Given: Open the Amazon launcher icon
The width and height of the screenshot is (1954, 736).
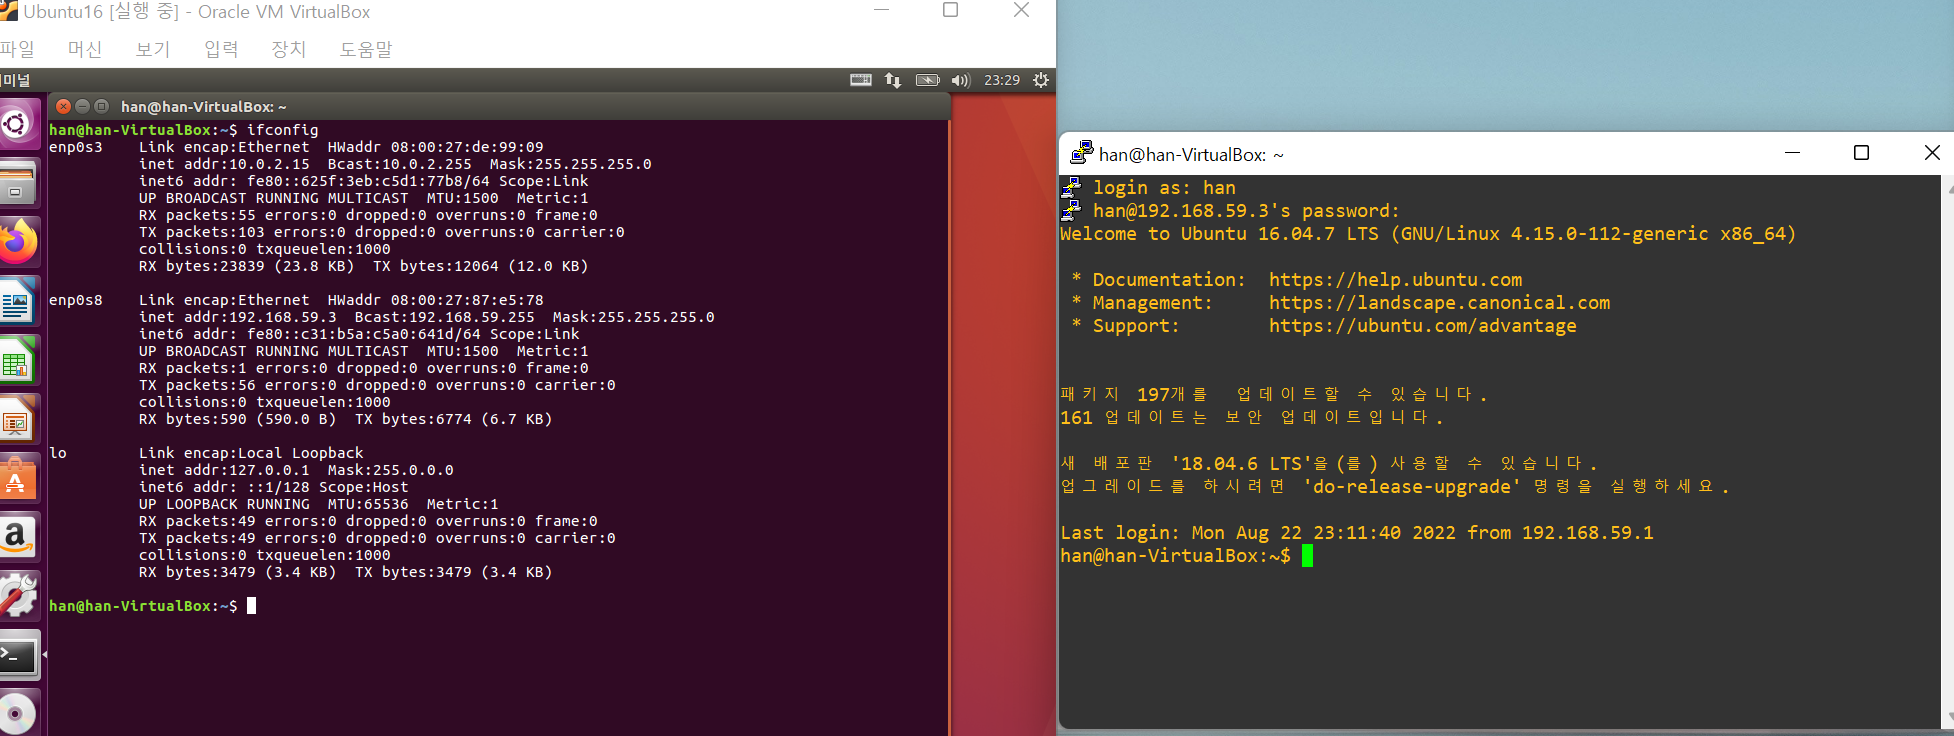Looking at the screenshot, I should pos(17,538).
